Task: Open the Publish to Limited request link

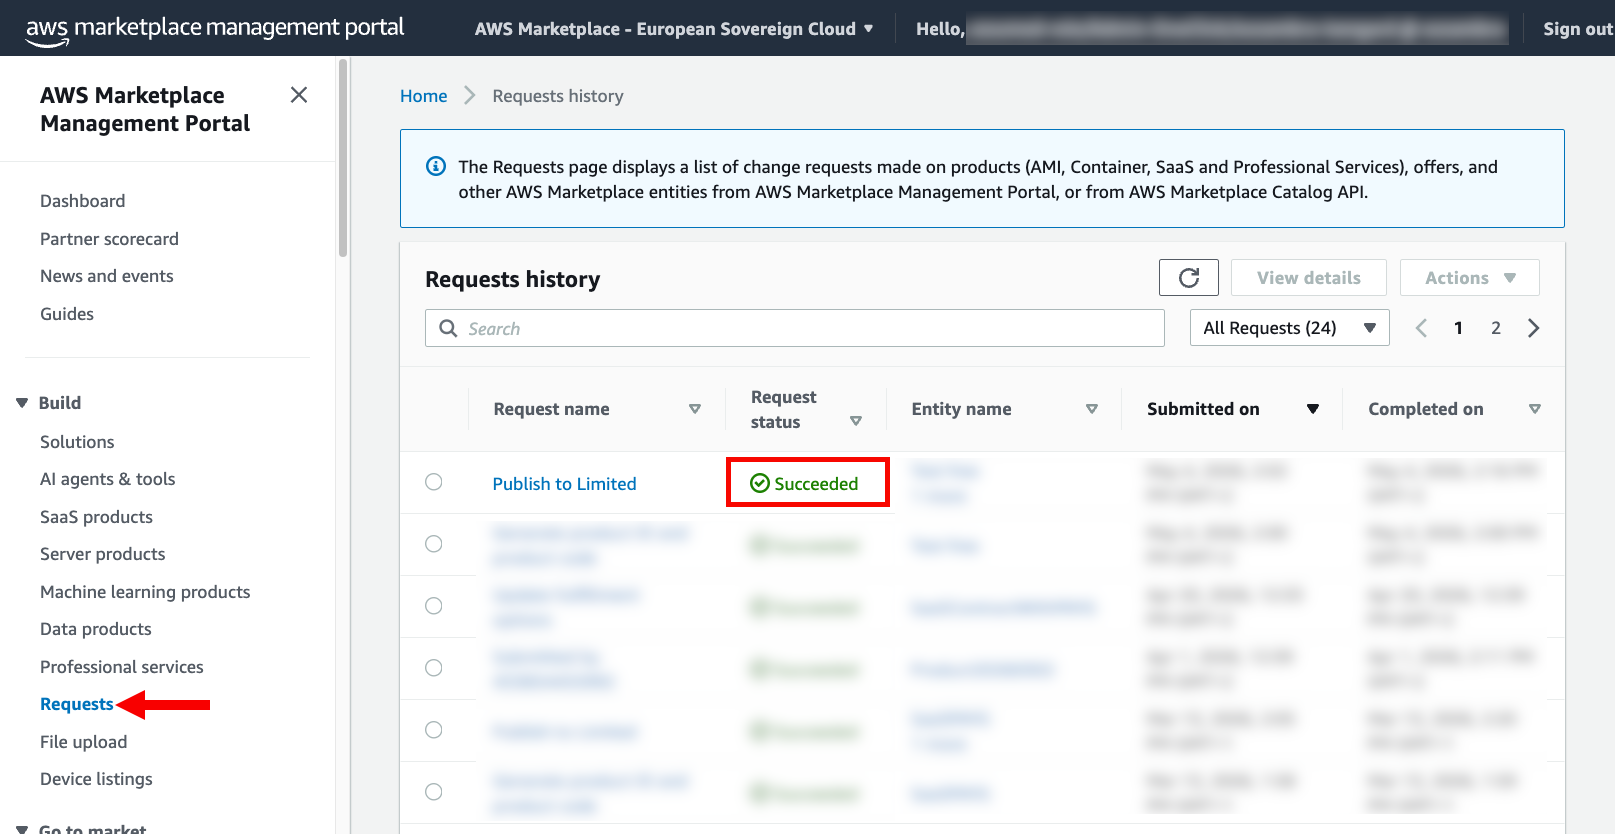Action: tap(564, 484)
